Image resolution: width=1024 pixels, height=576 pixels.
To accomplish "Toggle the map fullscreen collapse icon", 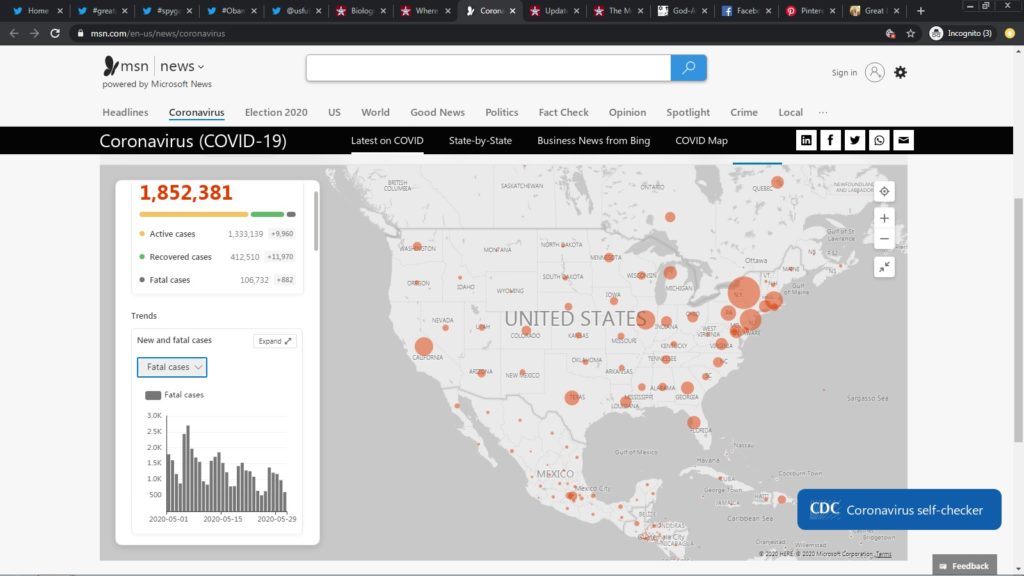I will pyautogui.click(x=884, y=267).
